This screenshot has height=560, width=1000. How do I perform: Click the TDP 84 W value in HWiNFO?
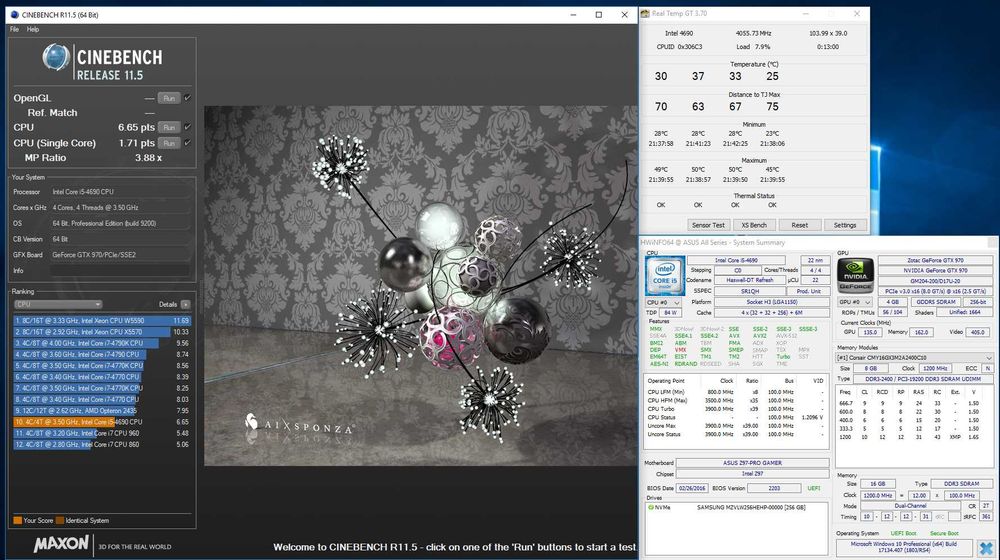tap(670, 313)
